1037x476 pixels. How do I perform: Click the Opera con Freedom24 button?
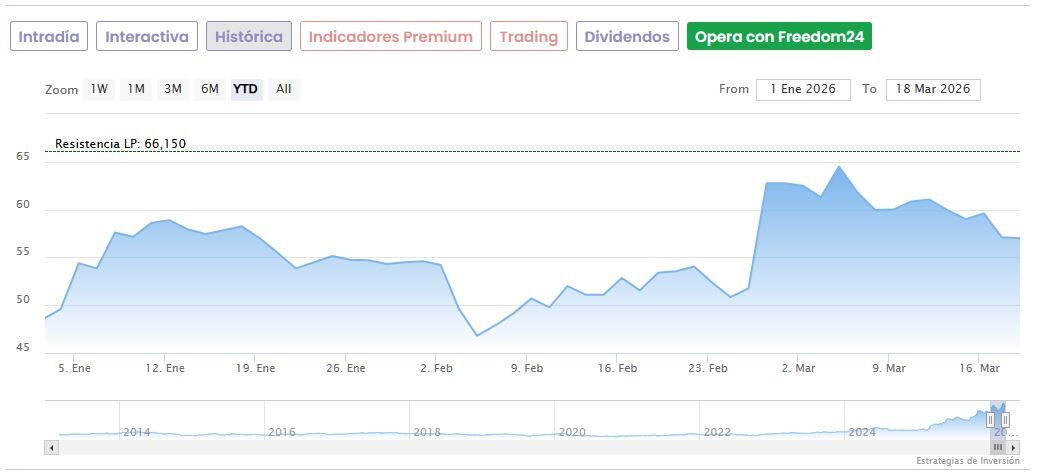click(779, 37)
